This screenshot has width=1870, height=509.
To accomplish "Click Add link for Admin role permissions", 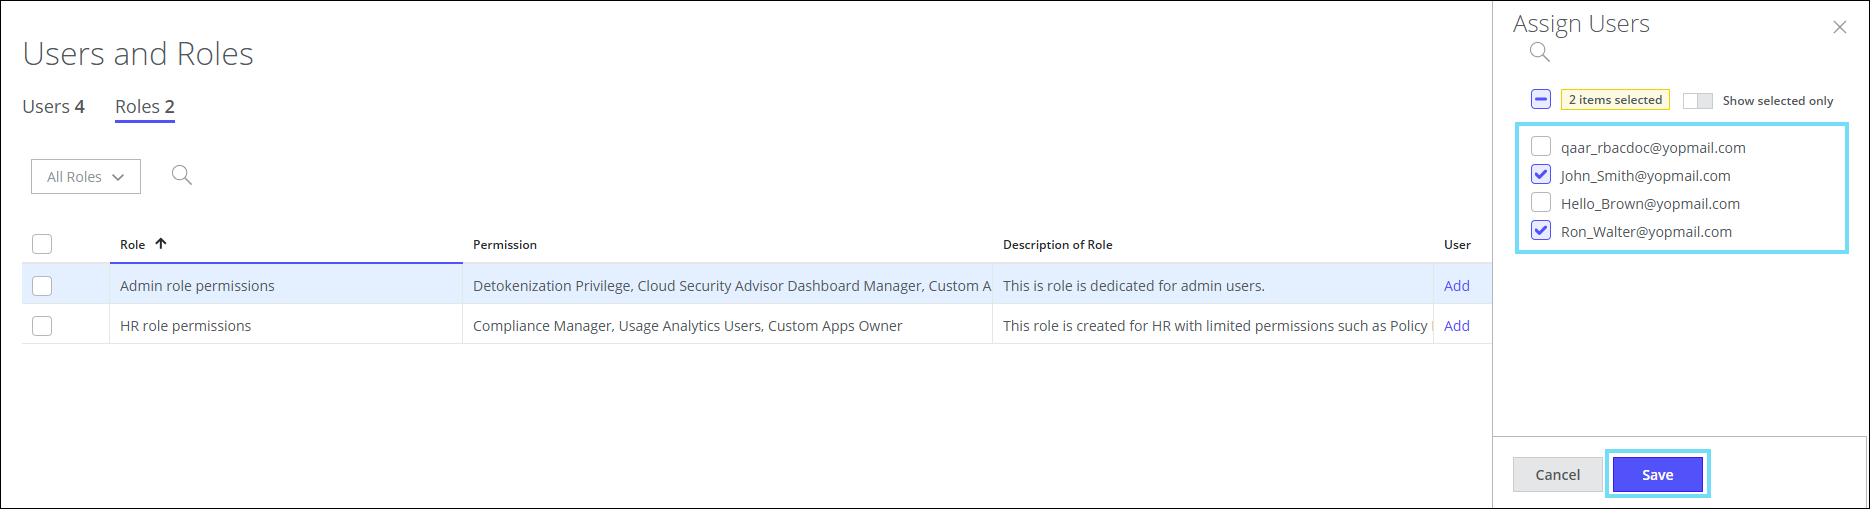I will coord(1456,286).
